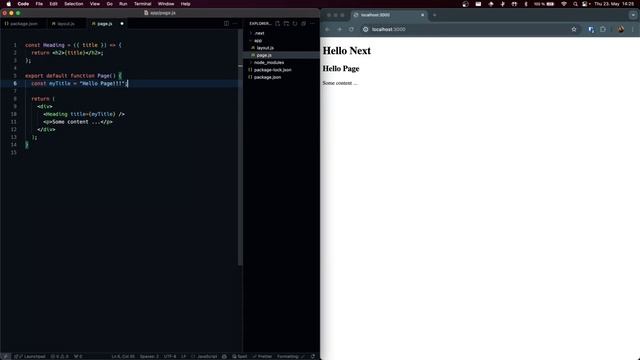Viewport: 640px width, 360px height.
Task: Click the line and column indicator
Action: (123, 356)
